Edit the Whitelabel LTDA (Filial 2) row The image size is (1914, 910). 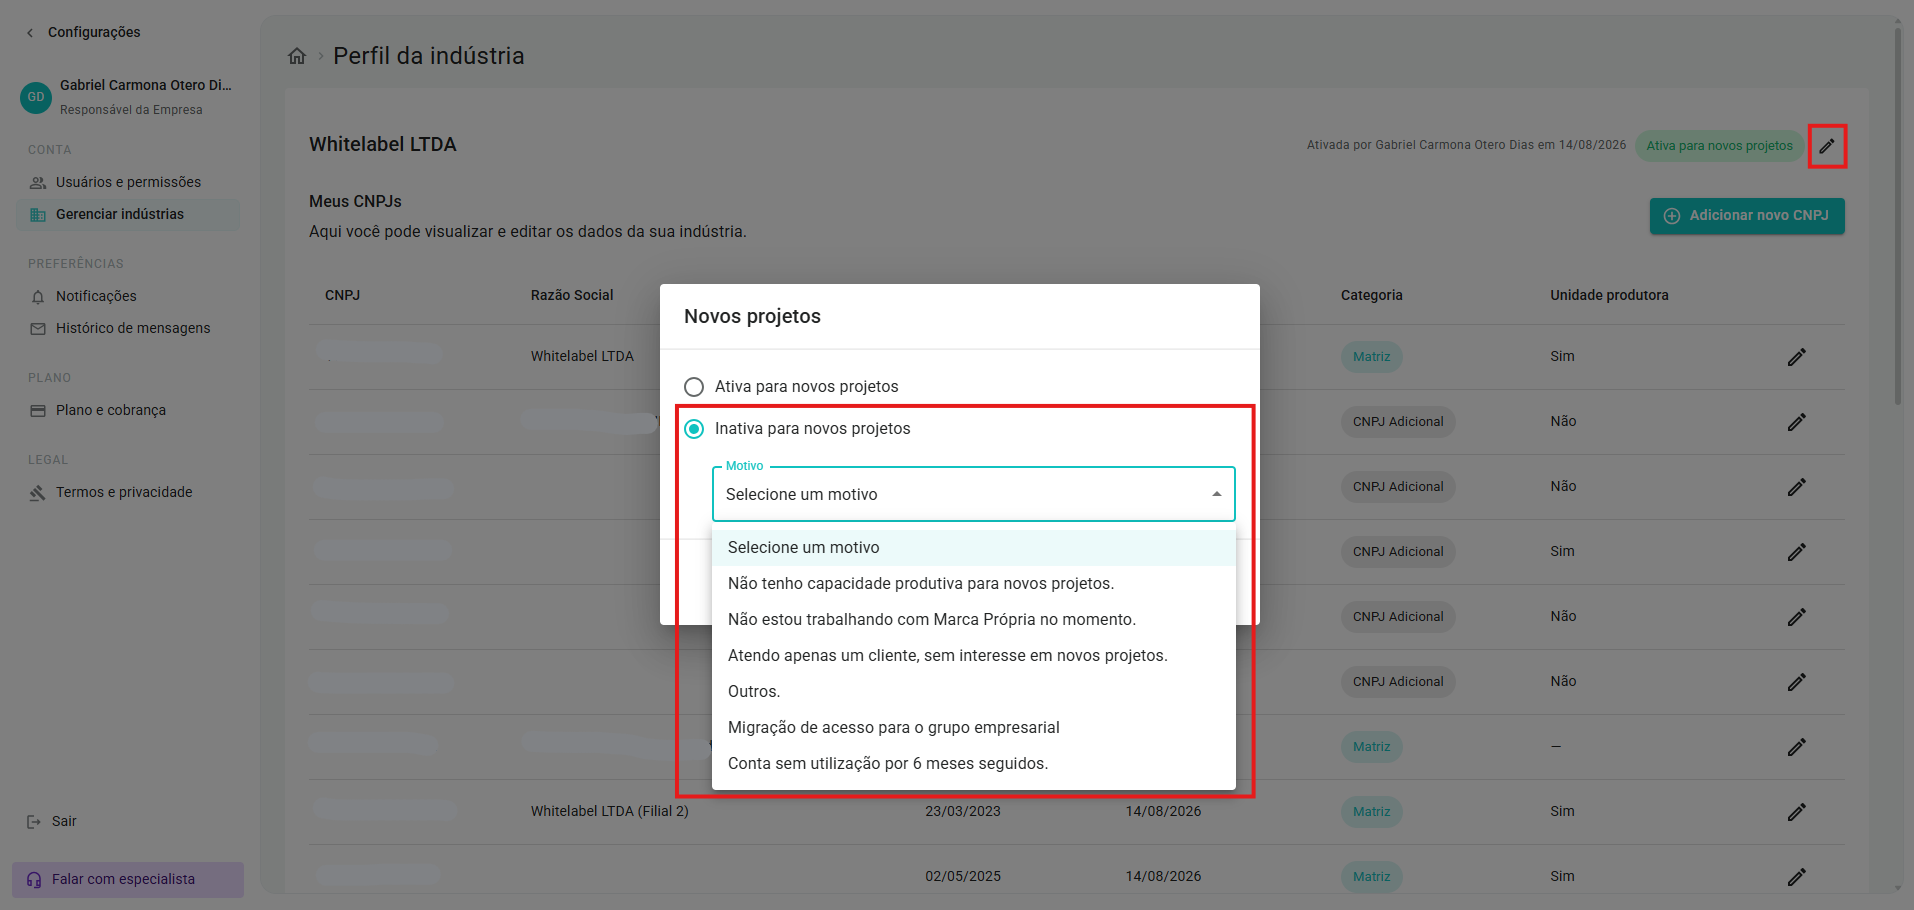coord(1796,812)
